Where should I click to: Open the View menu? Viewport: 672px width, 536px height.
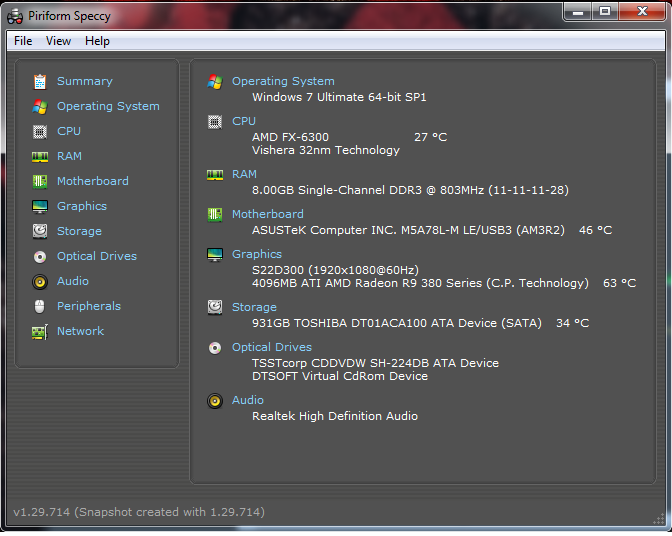pos(58,41)
